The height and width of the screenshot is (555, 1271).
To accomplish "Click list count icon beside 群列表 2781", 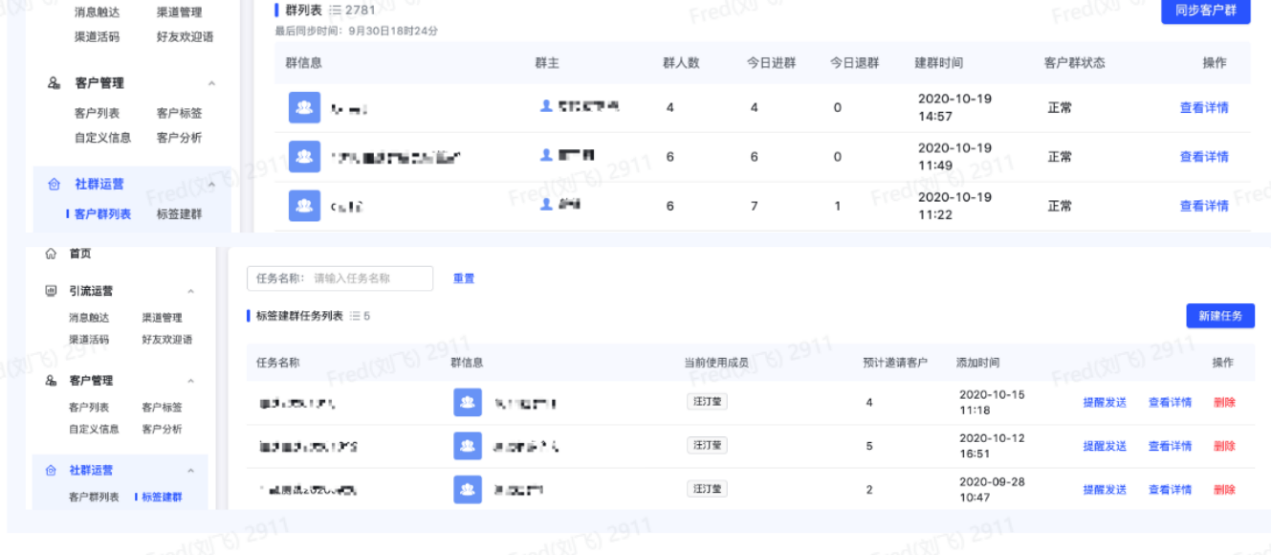I will point(335,10).
